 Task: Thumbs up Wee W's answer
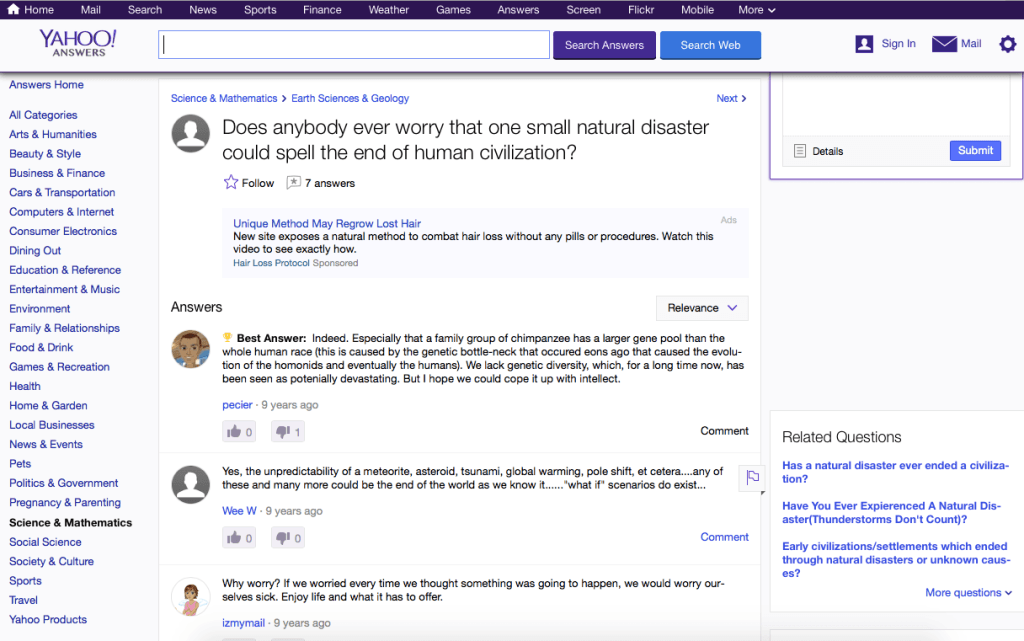[x=239, y=538]
